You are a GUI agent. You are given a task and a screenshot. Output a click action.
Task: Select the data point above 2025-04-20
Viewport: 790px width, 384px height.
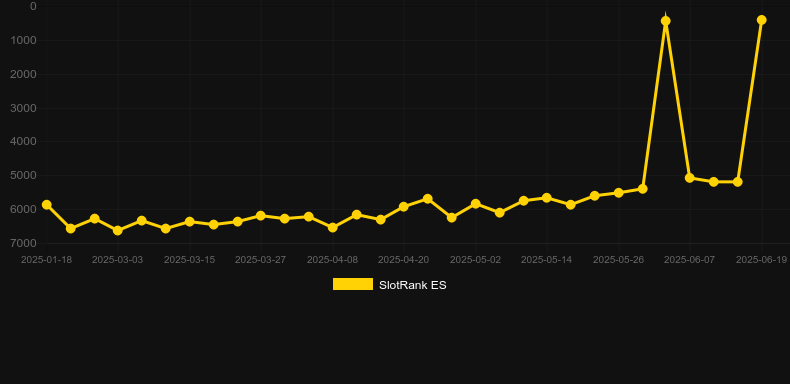click(404, 207)
